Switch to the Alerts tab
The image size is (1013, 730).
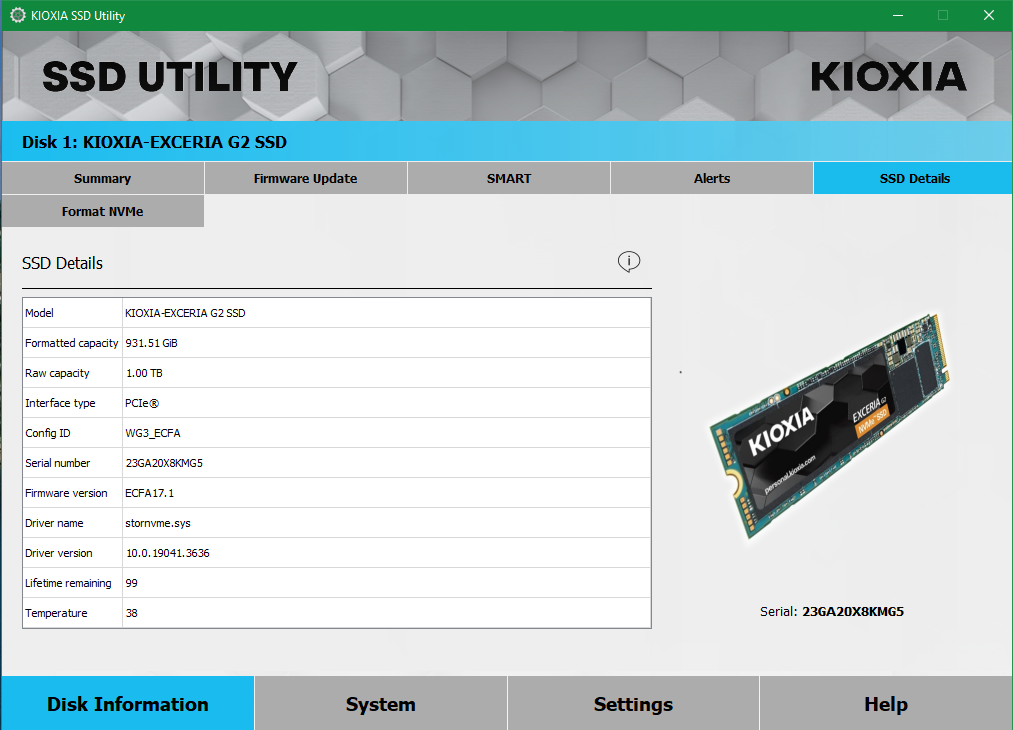tap(712, 178)
